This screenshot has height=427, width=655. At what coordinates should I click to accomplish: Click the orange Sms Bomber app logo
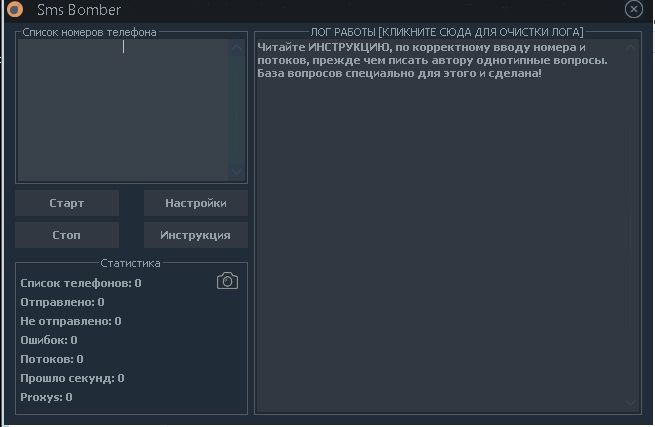point(15,9)
